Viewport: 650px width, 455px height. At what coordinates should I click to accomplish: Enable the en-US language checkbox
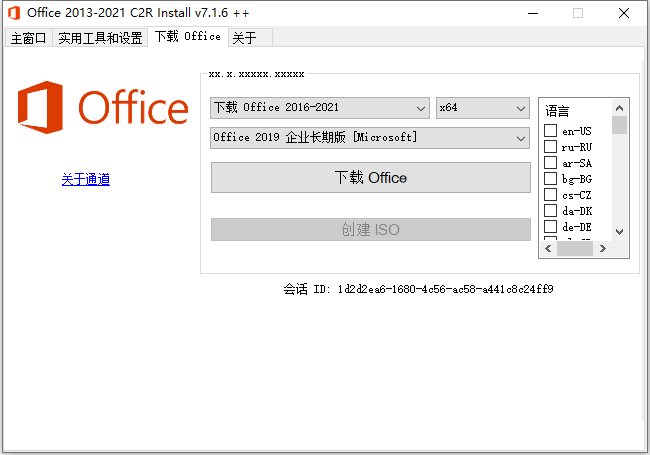(x=550, y=131)
